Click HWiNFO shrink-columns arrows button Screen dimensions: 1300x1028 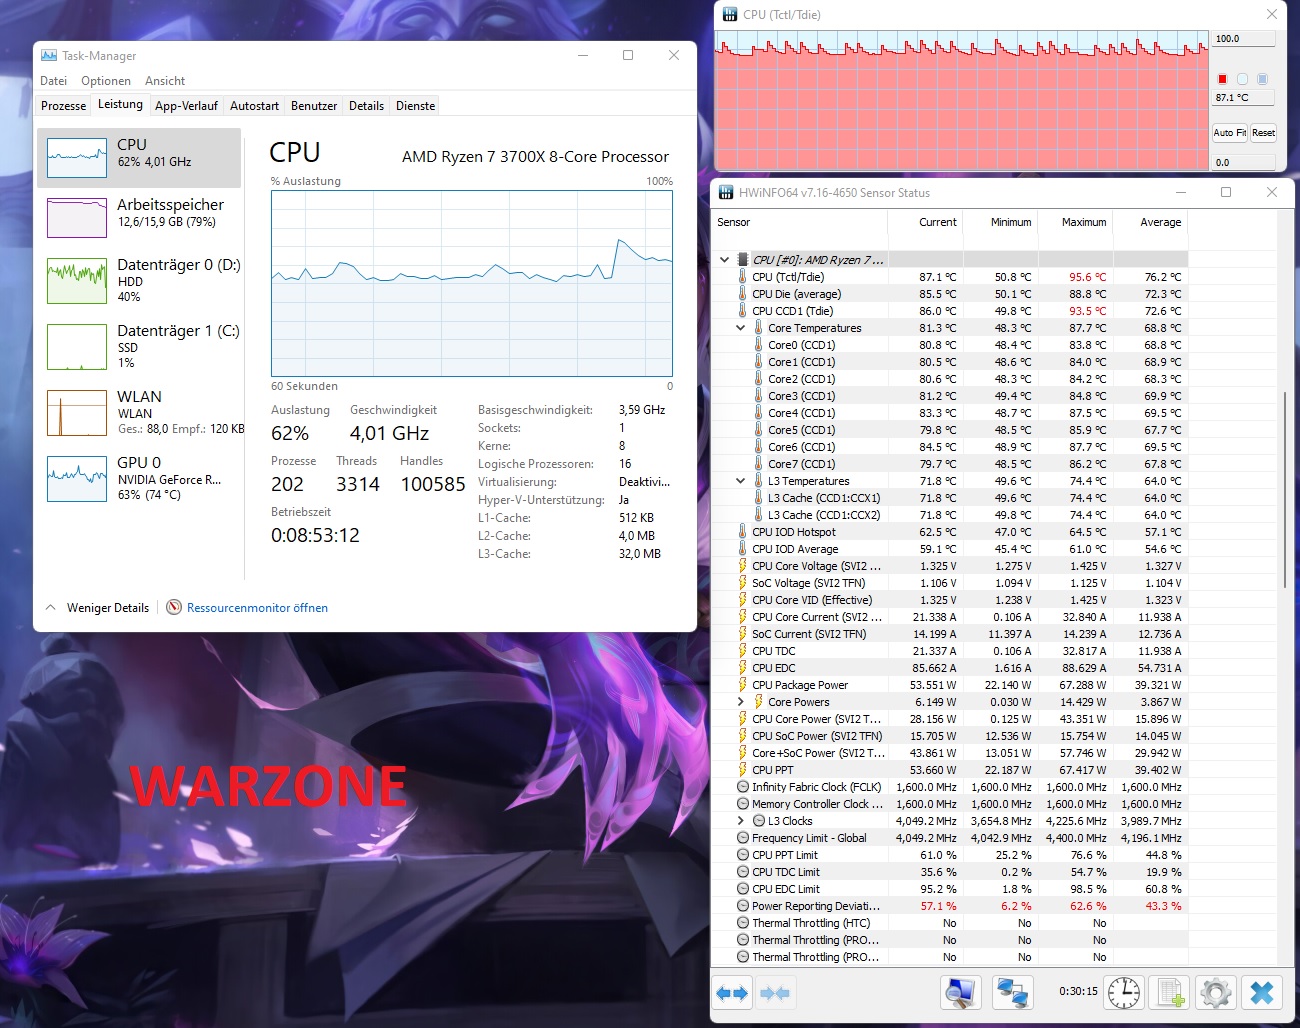coord(775,993)
